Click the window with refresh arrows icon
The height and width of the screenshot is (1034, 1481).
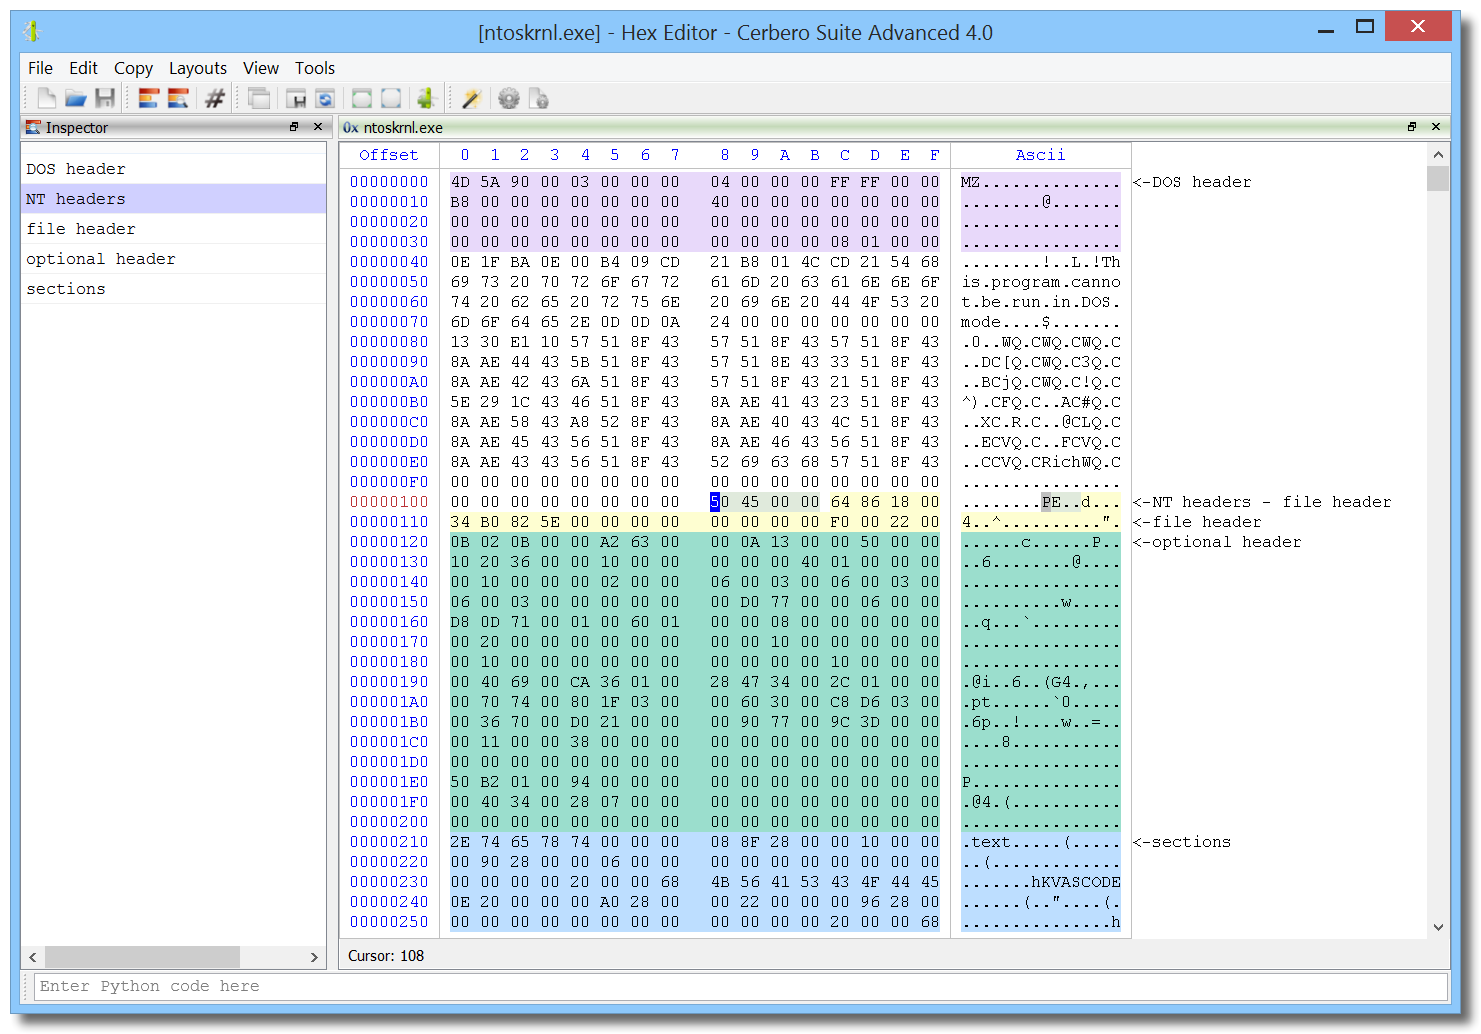pyautogui.click(x=325, y=98)
